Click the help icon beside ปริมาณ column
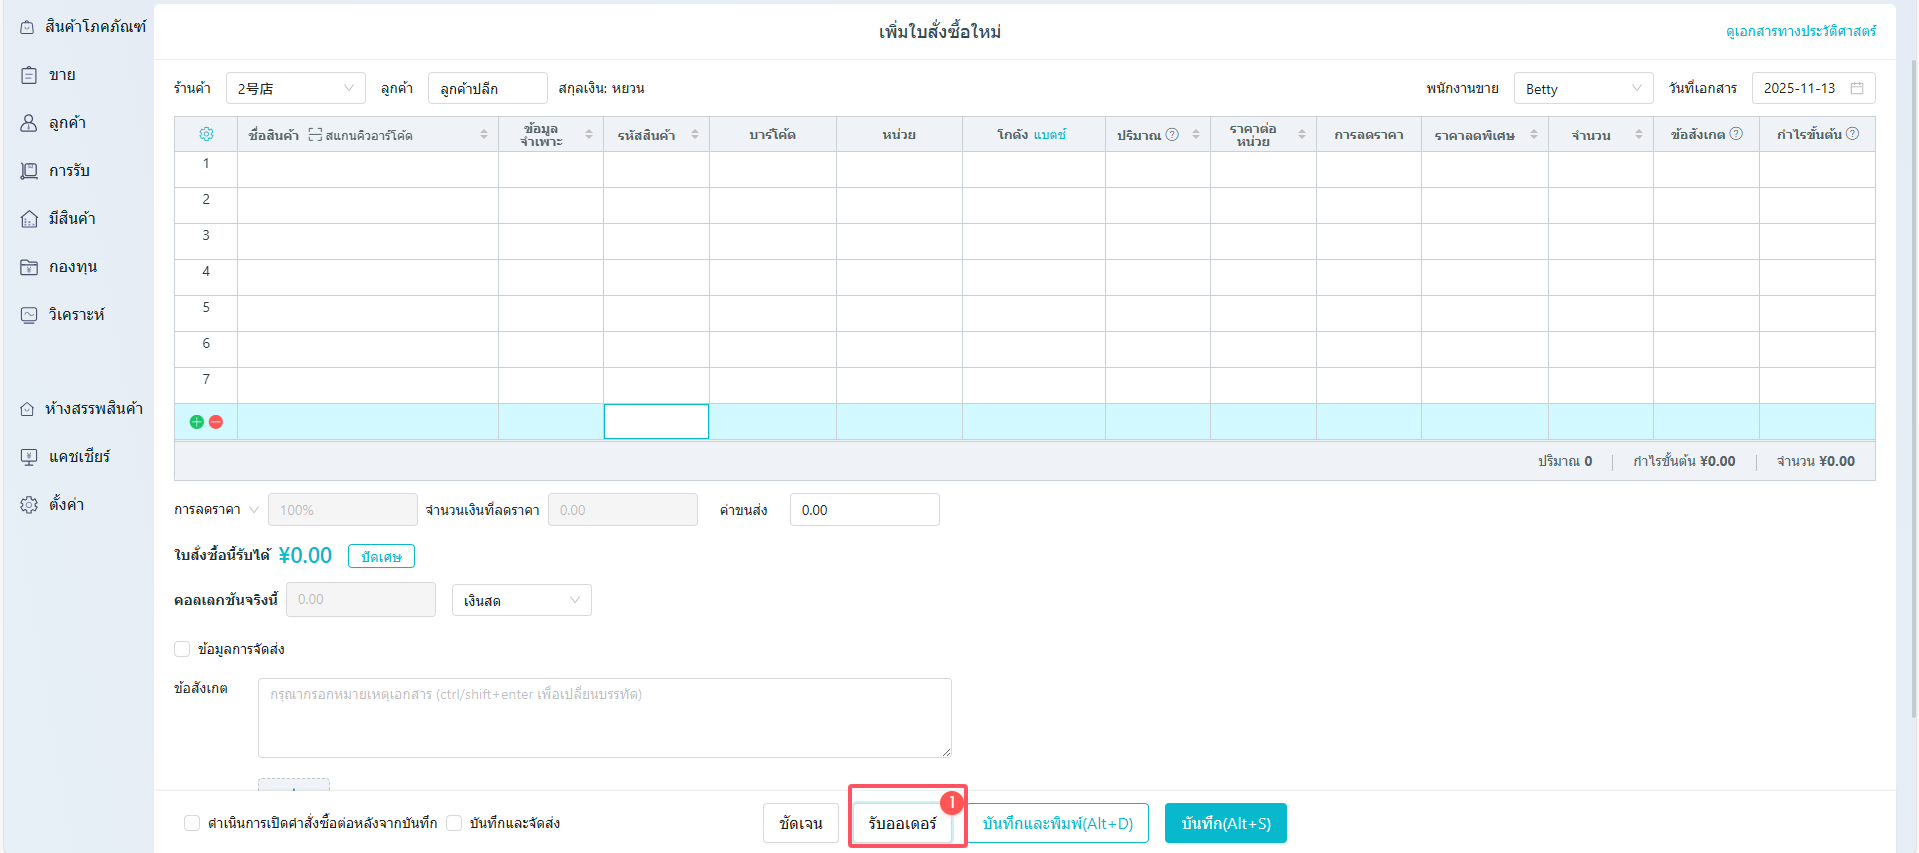Image resolution: width=1919 pixels, height=853 pixels. click(x=1172, y=134)
